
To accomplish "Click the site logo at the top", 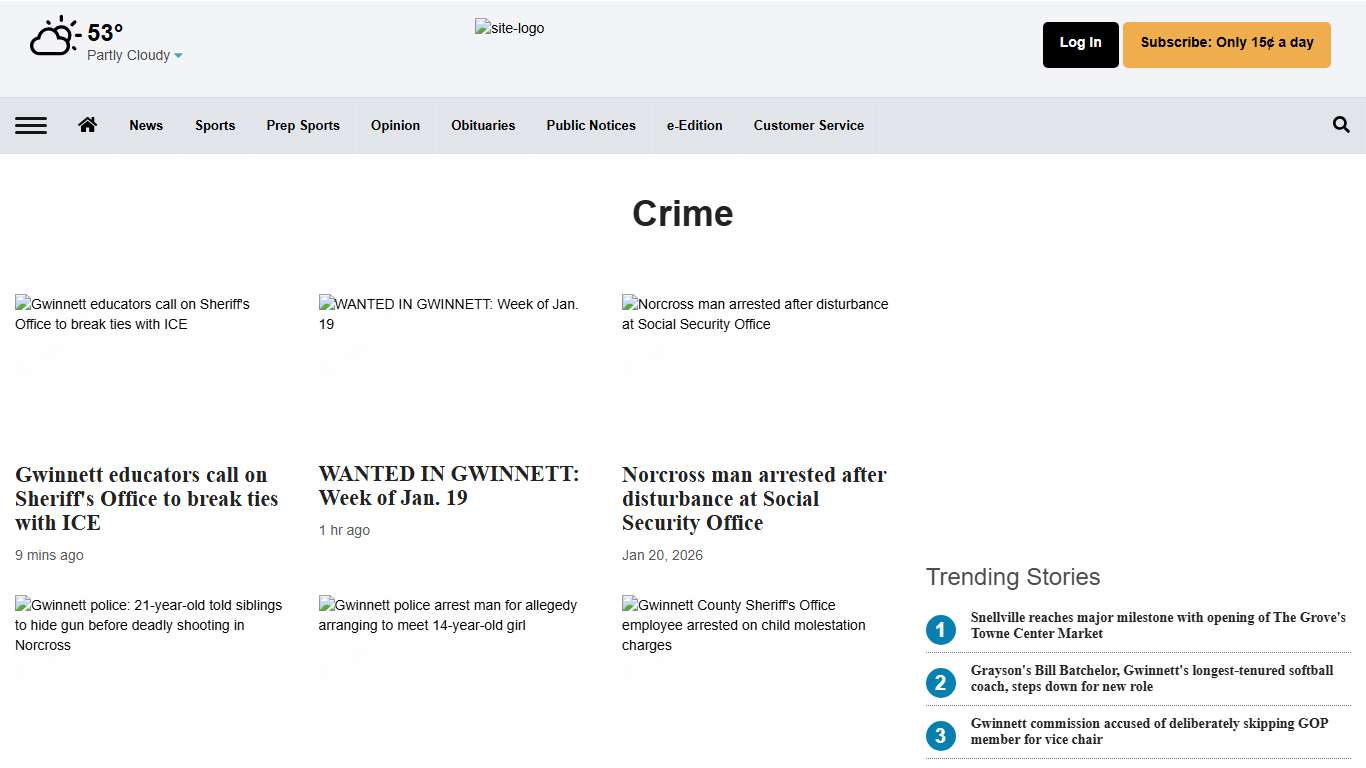I will coord(510,28).
